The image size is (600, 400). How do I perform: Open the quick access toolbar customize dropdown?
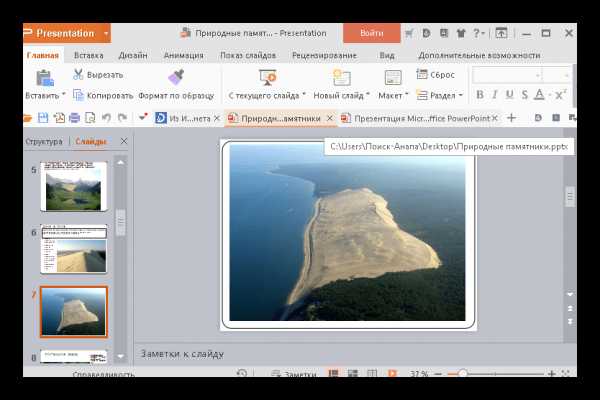[143, 117]
